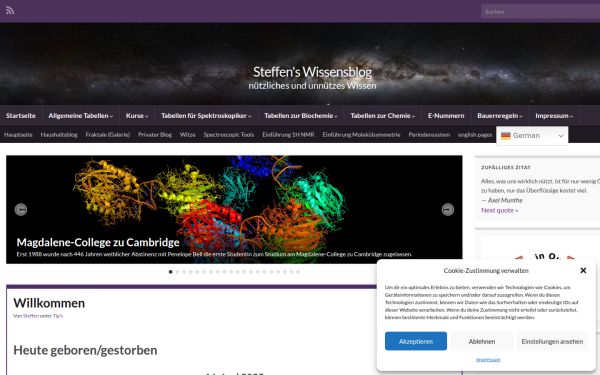Switch to english pages
The width and height of the screenshot is (600, 375).
click(x=475, y=135)
